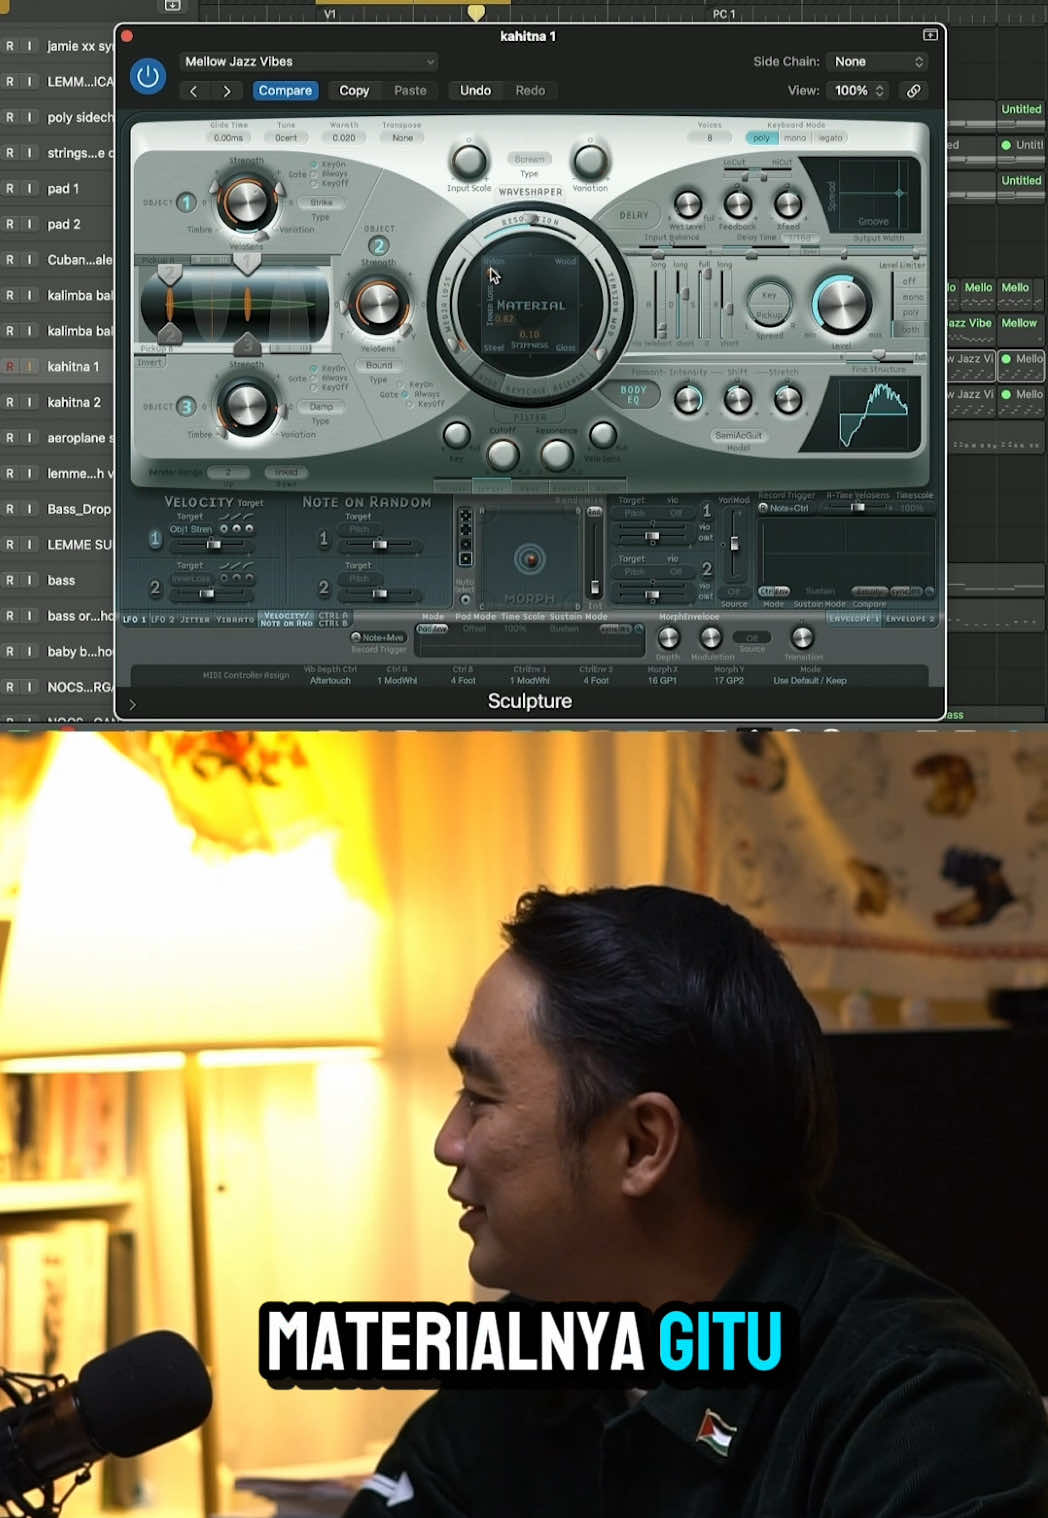The image size is (1048, 1518).
Task: Select poly keyboard mode
Action: (761, 138)
